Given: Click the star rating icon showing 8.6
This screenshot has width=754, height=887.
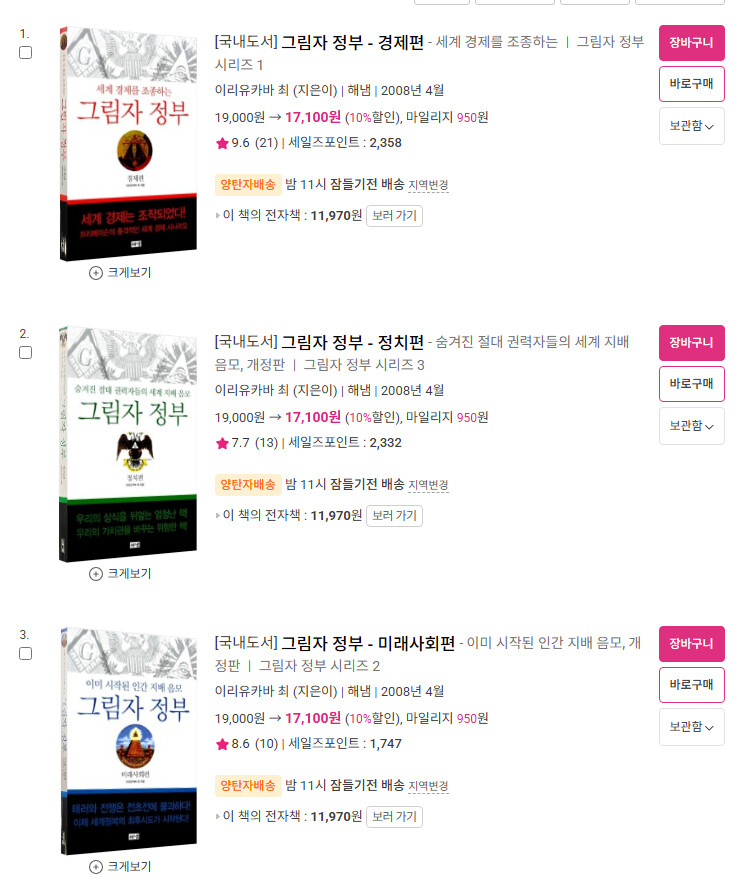Looking at the screenshot, I should [222, 744].
